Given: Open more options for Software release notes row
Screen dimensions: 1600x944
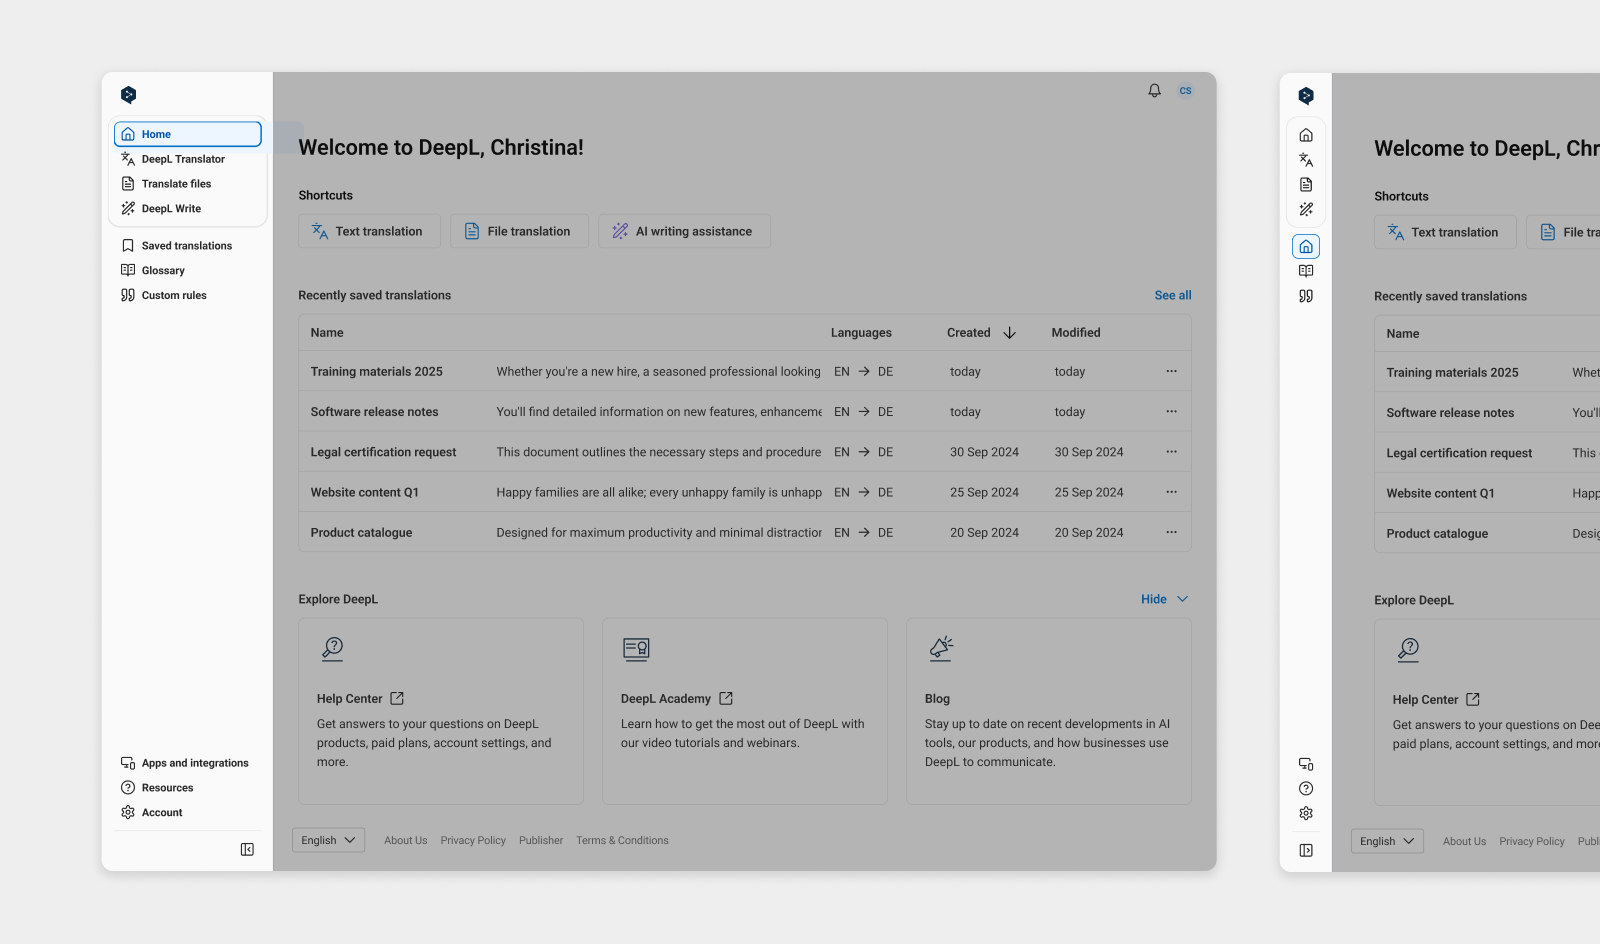Looking at the screenshot, I should 1171,411.
